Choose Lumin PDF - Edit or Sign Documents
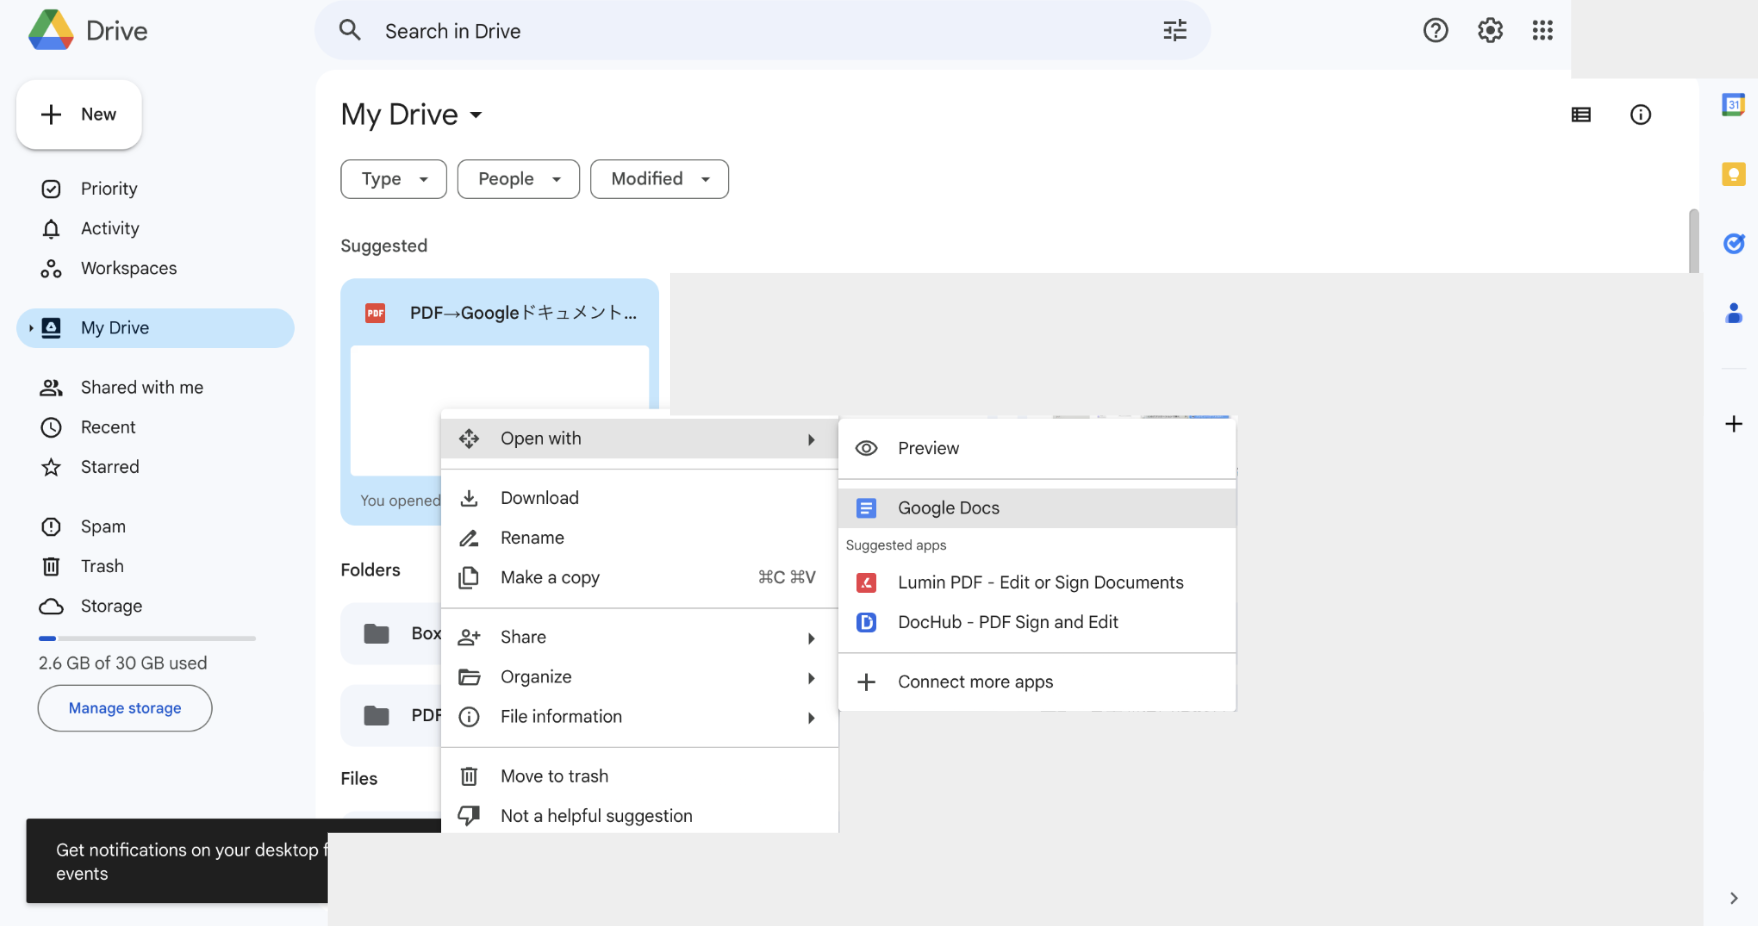 tap(1037, 582)
